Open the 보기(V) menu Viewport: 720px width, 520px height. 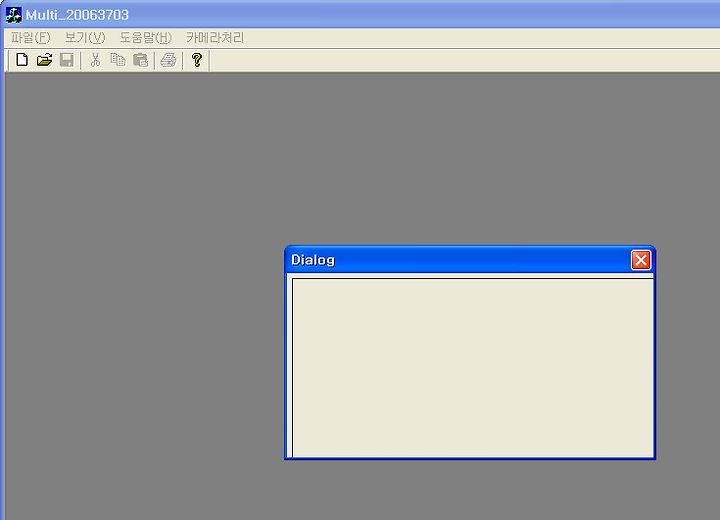pyautogui.click(x=85, y=38)
